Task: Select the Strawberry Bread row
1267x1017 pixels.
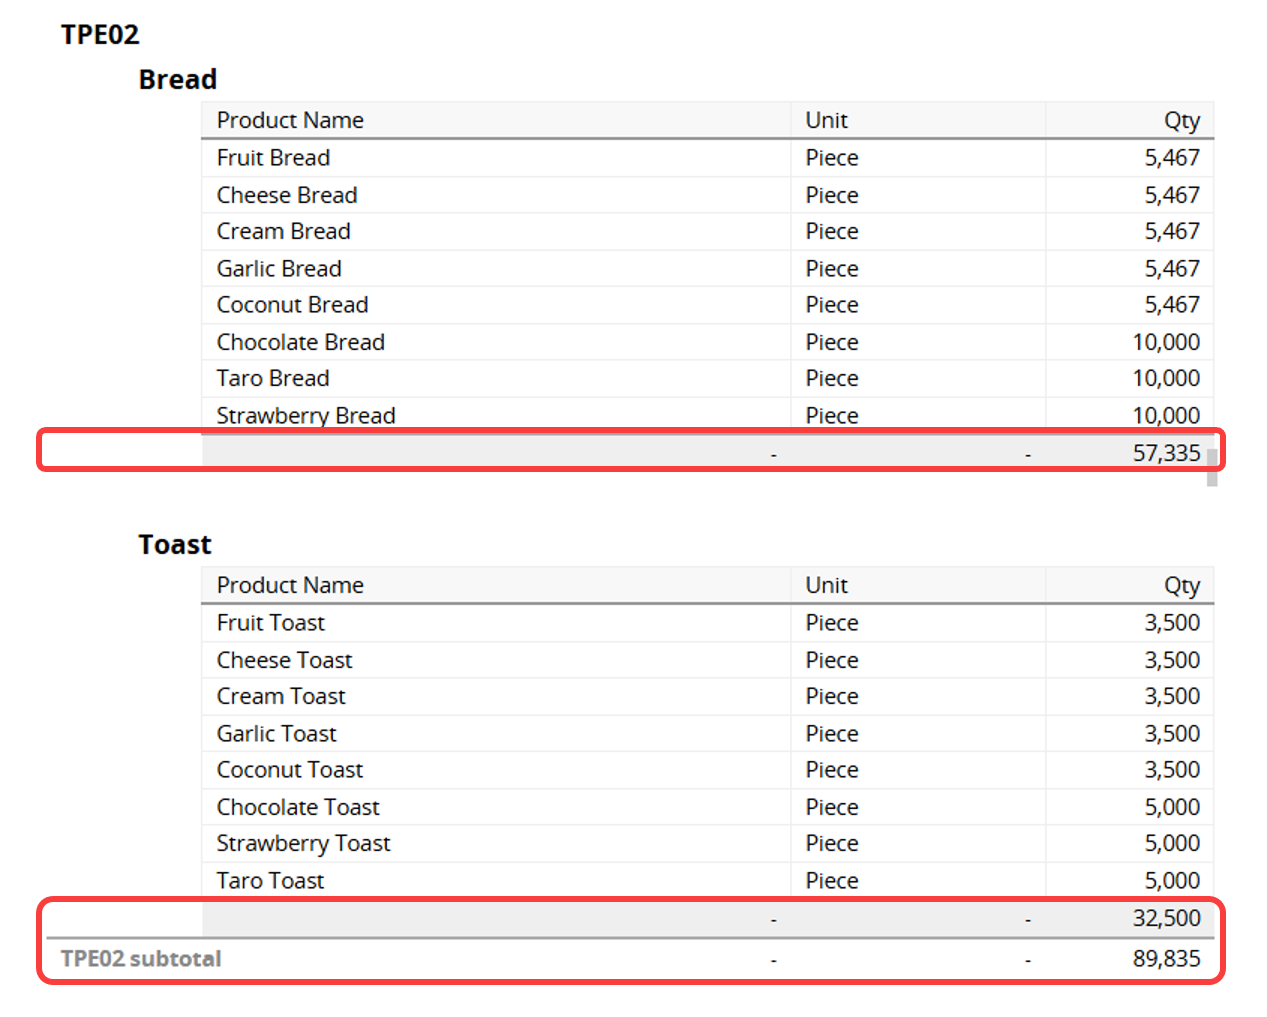Action: pos(707,415)
